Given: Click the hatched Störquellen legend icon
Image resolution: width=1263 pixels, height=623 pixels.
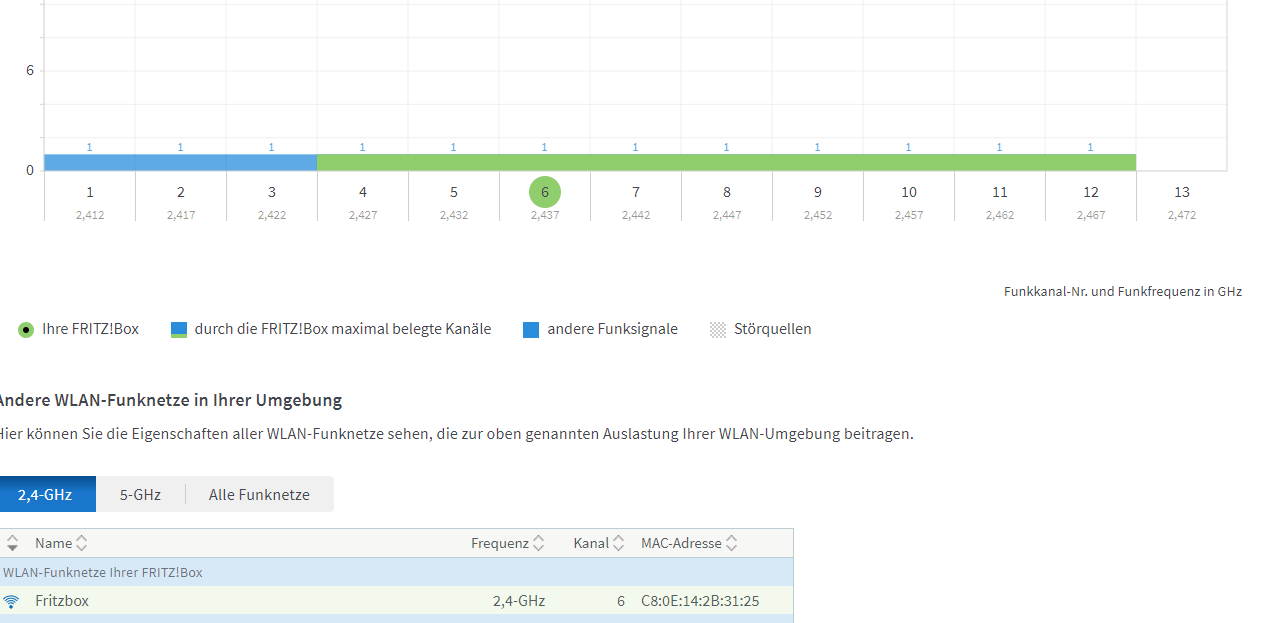Looking at the screenshot, I should (718, 330).
